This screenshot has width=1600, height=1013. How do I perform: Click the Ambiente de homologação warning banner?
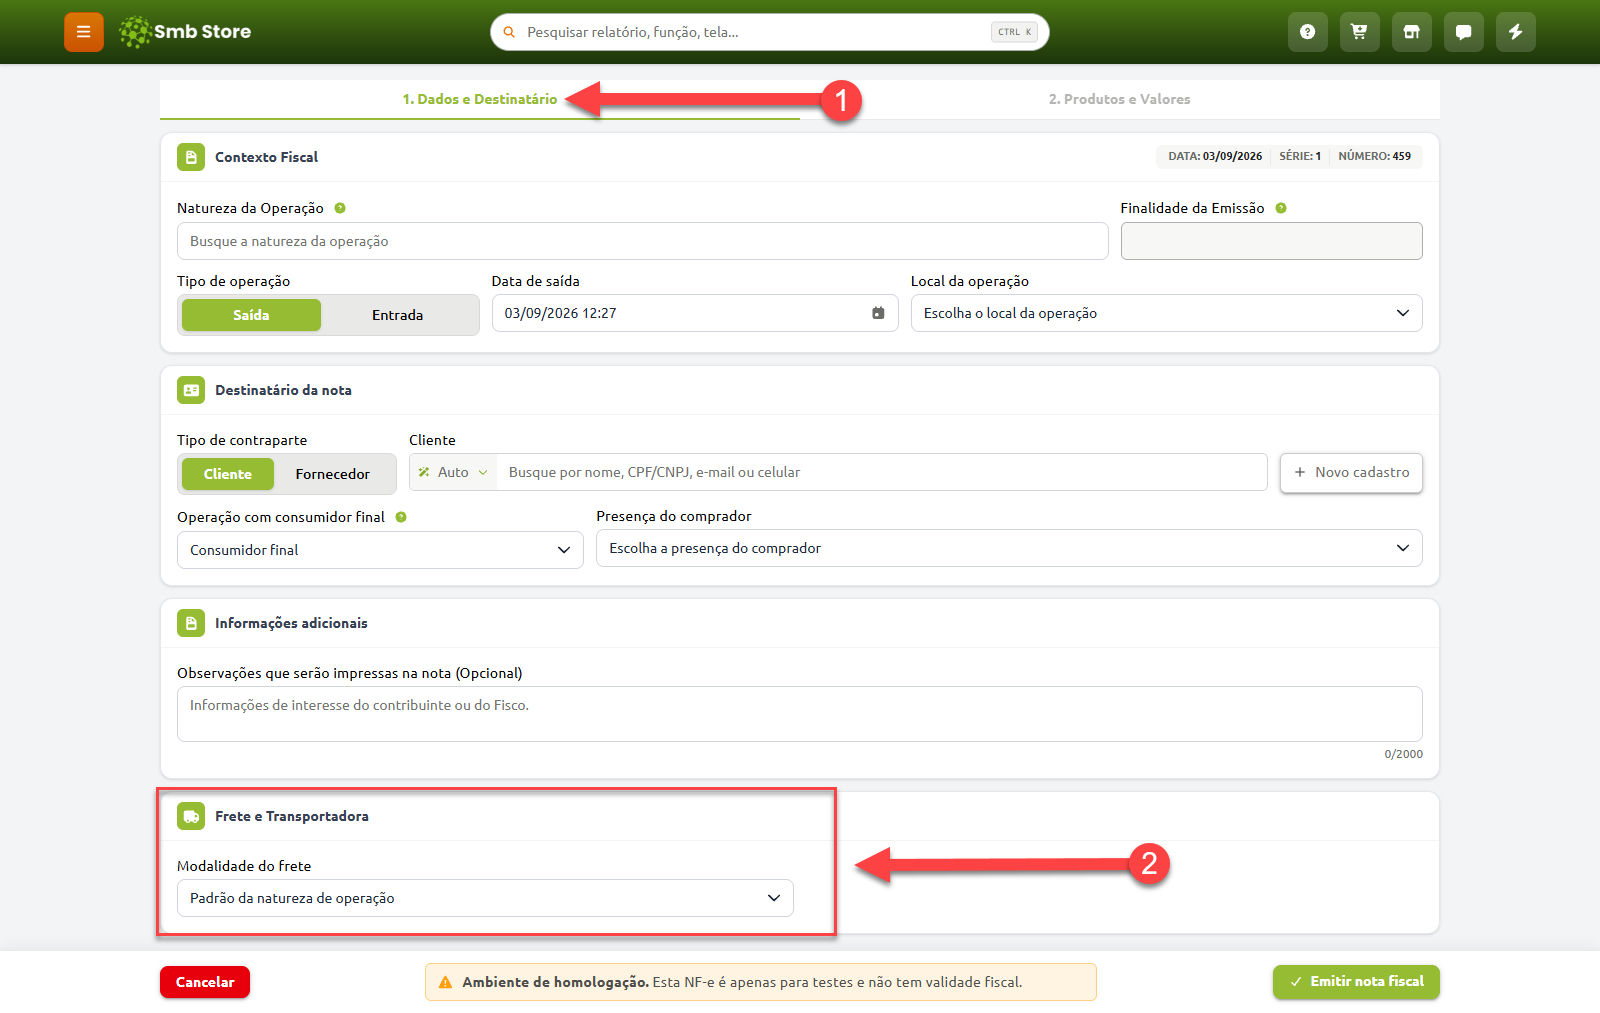click(760, 982)
